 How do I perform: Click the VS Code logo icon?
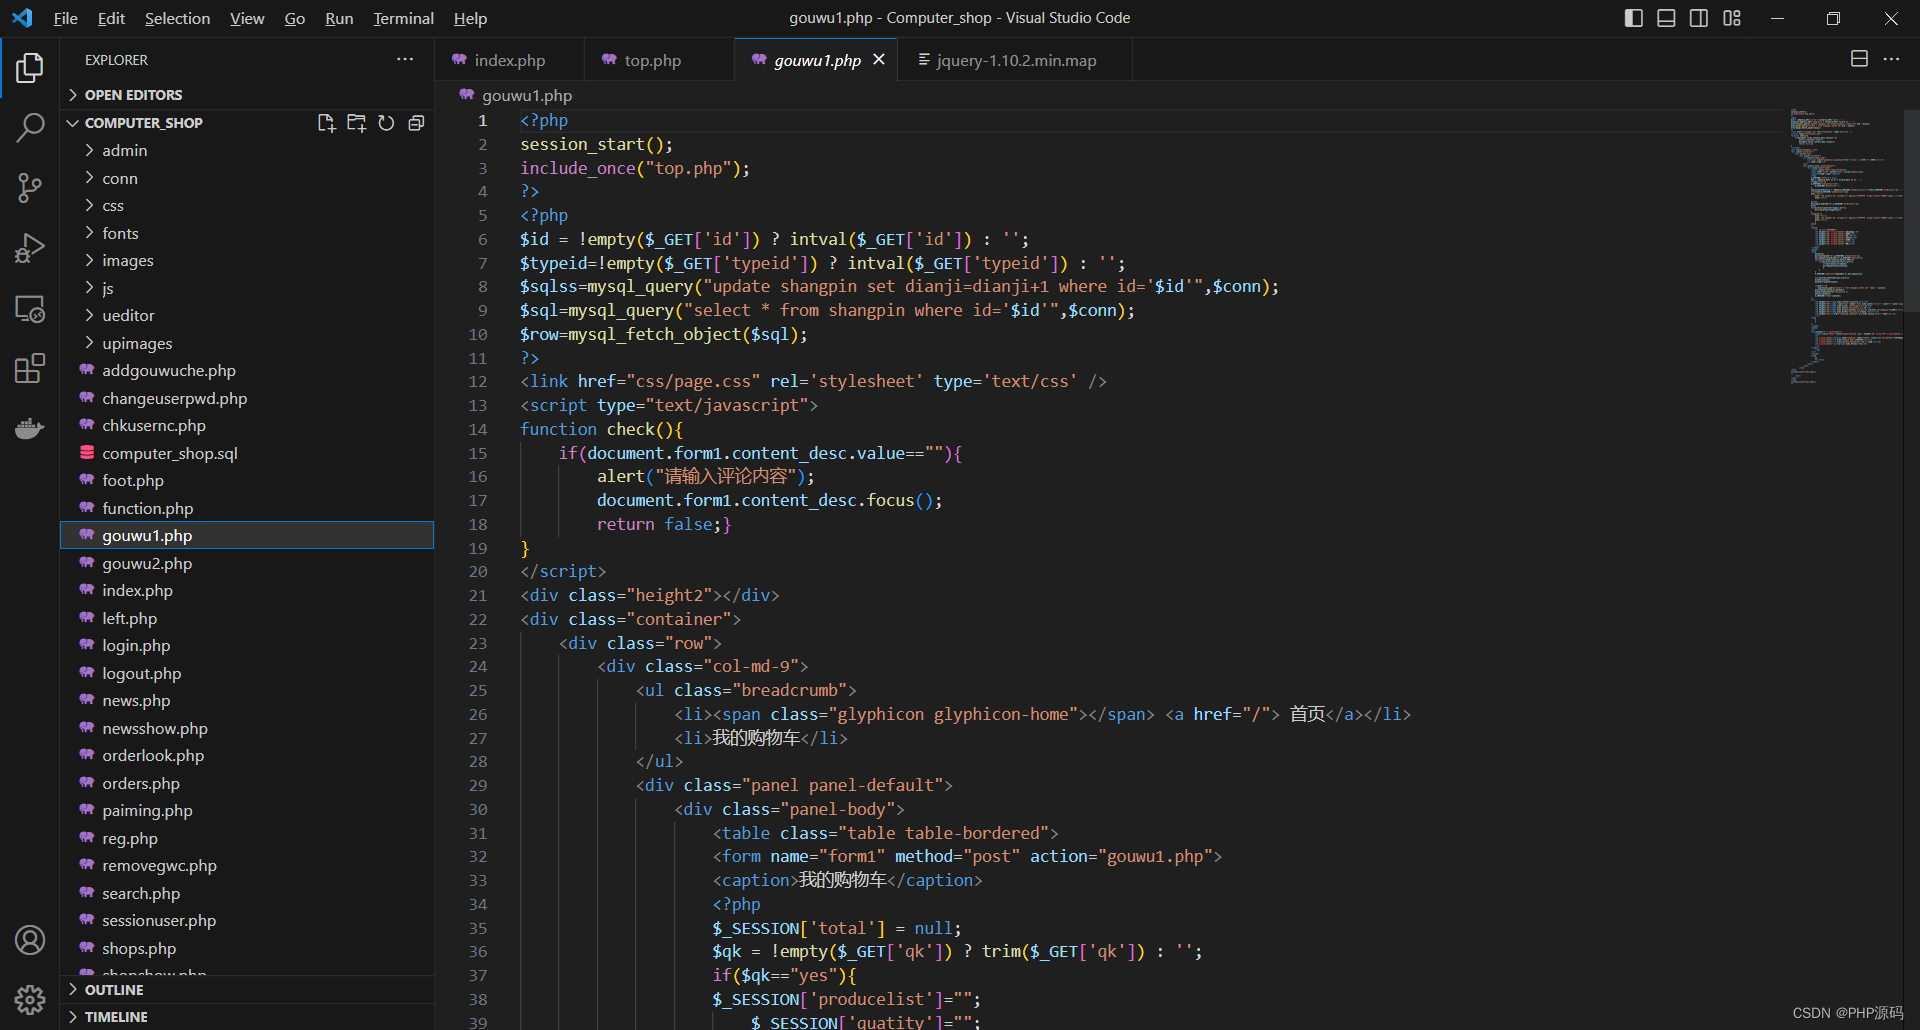22,18
